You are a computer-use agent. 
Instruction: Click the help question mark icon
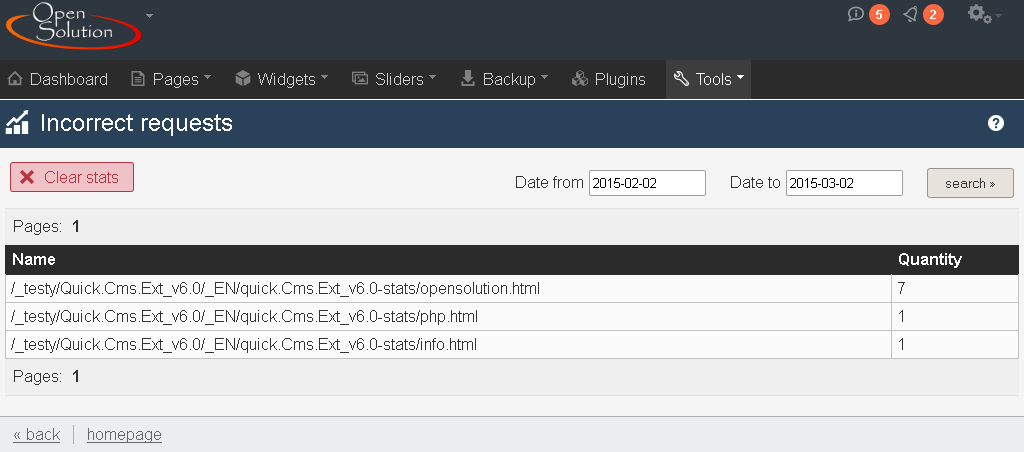click(x=996, y=123)
